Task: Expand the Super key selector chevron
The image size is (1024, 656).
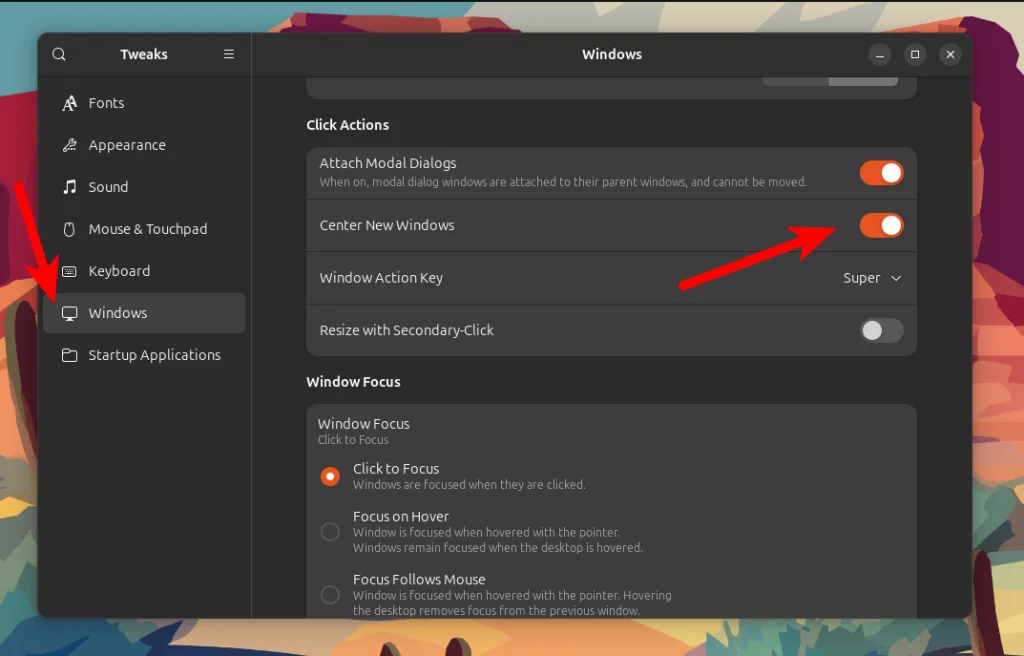Action: [896, 278]
